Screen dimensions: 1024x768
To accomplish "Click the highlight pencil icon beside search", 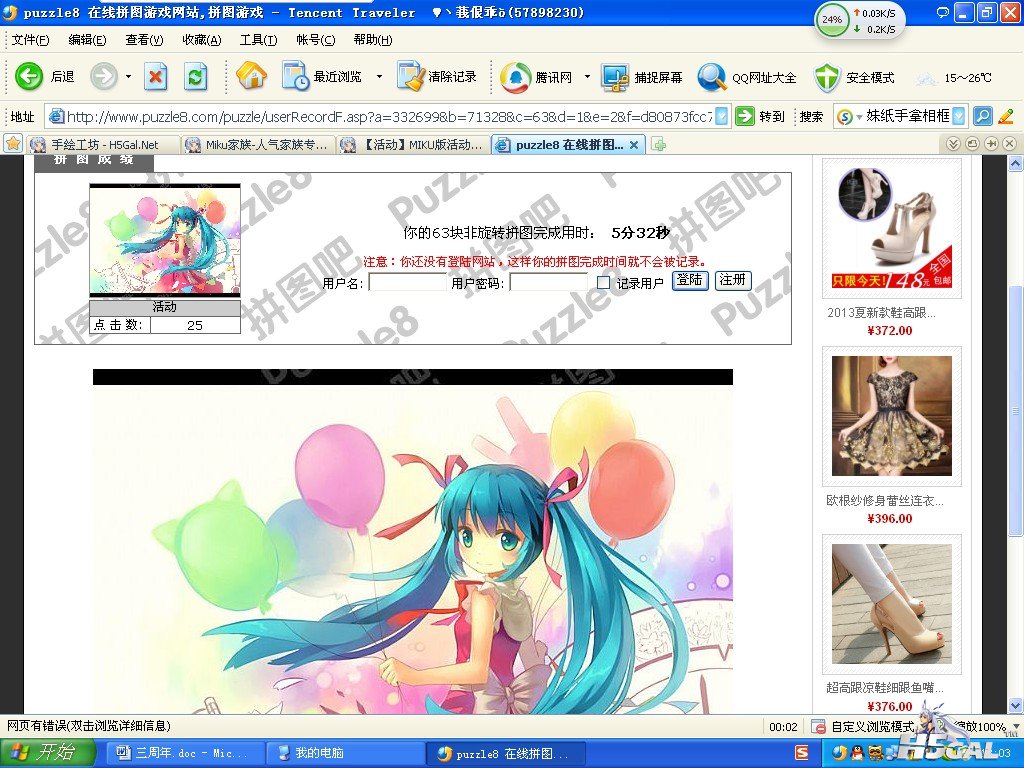I will tap(1006, 116).
